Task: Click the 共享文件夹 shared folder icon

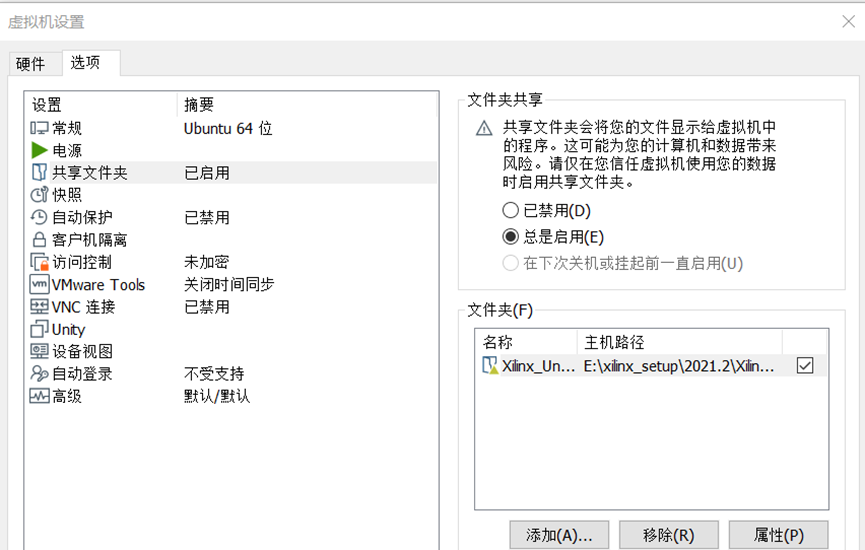Action: pos(39,173)
